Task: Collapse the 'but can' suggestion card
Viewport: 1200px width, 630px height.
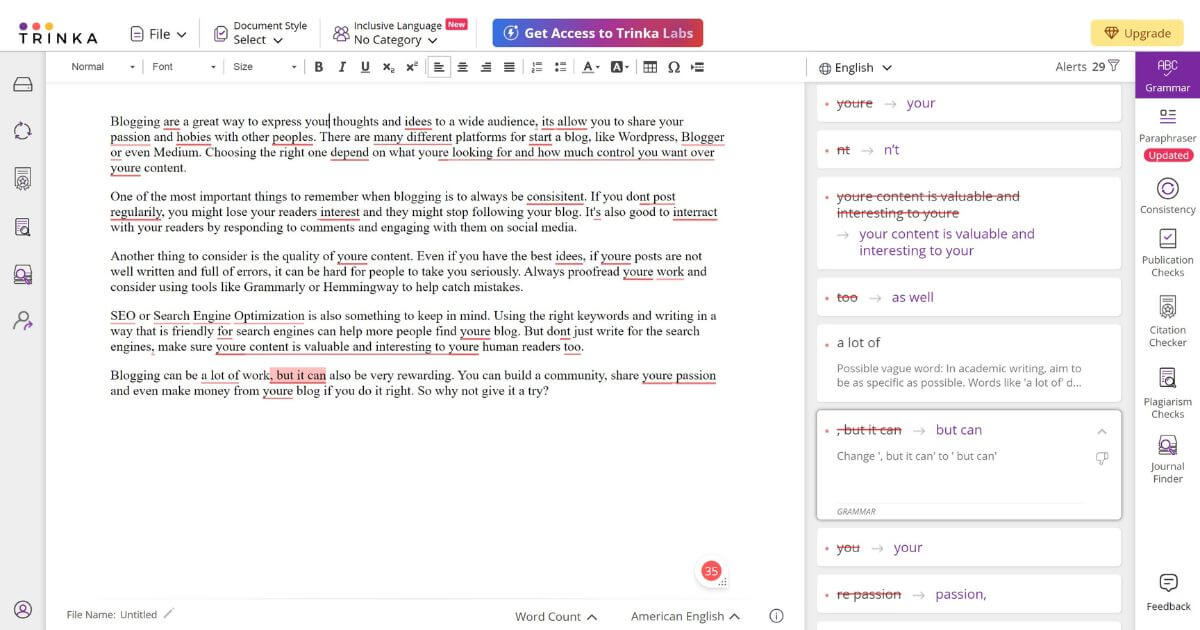Action: coord(1102,431)
